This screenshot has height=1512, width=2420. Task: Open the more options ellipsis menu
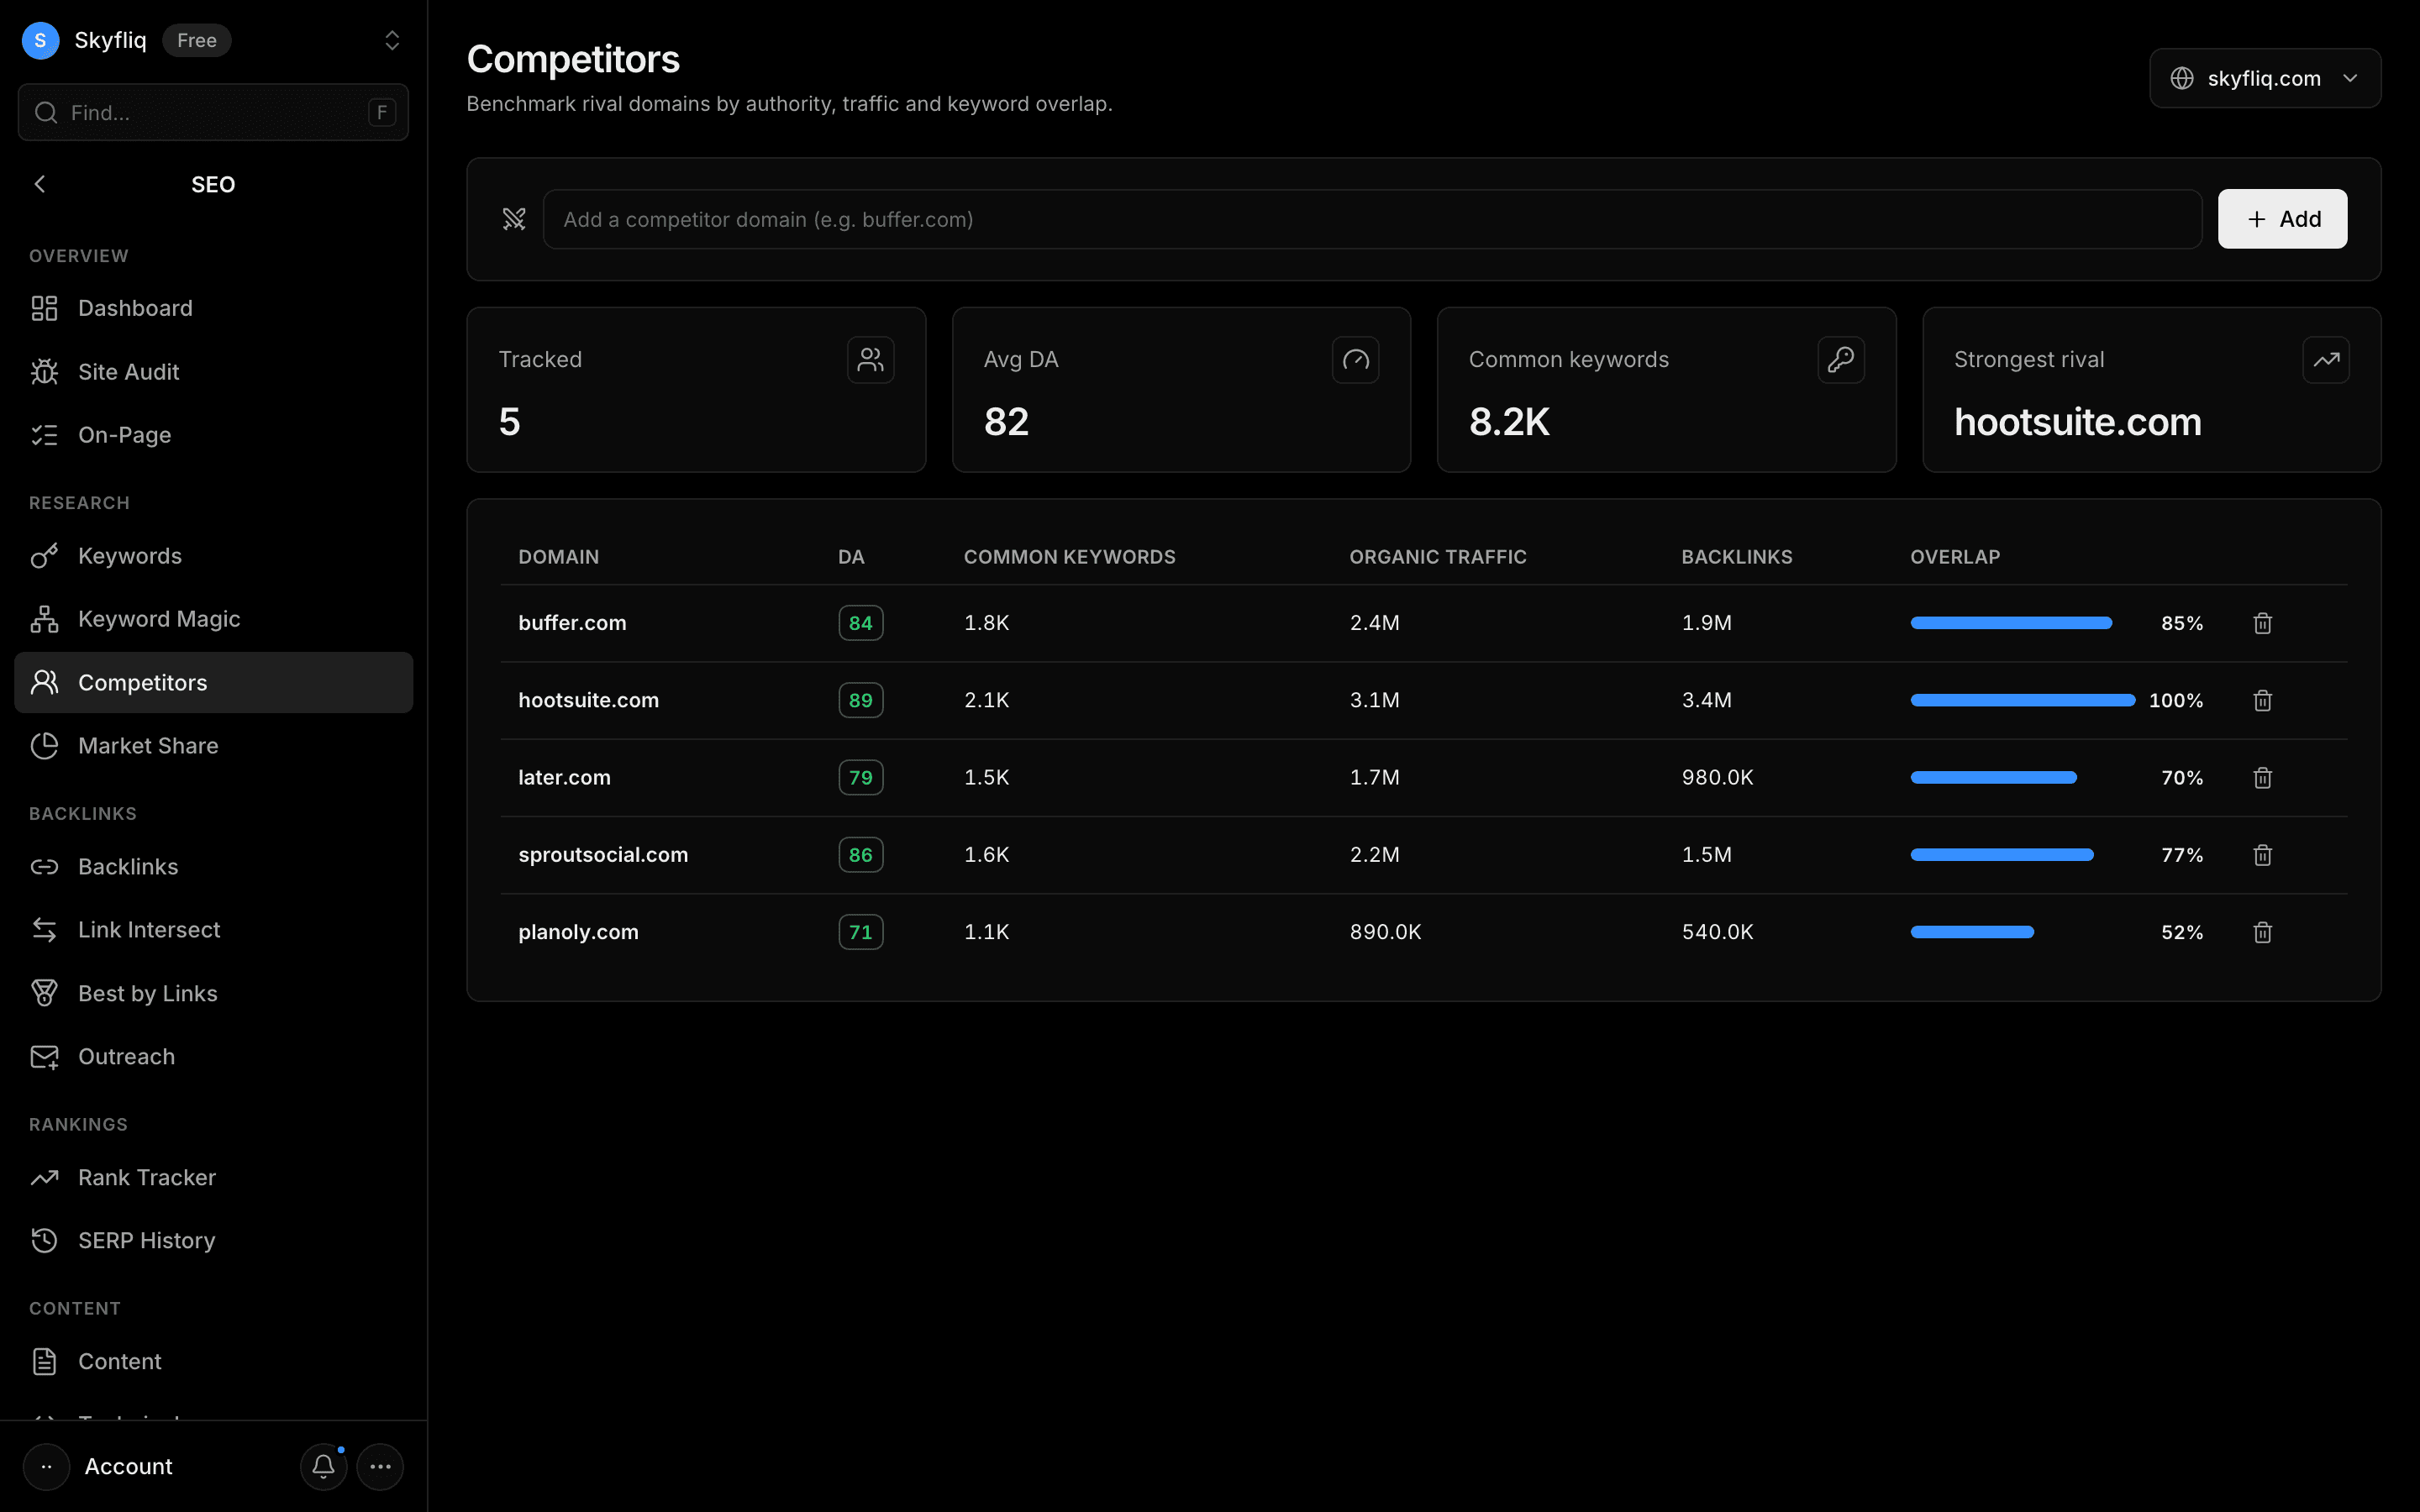[x=380, y=1466]
